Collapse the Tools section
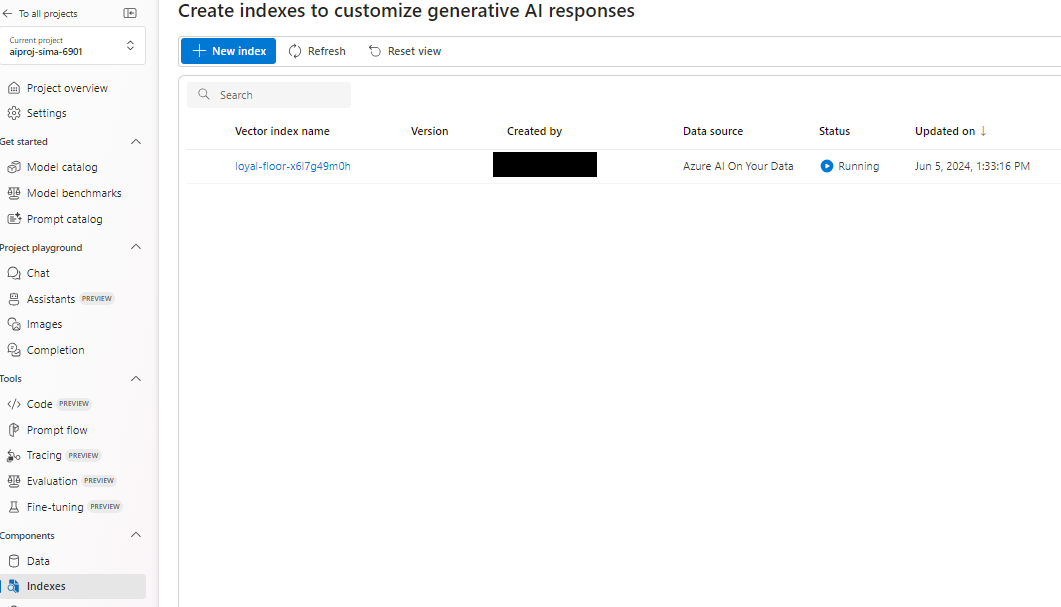Viewport: 1061px width, 607px height. click(x=136, y=378)
